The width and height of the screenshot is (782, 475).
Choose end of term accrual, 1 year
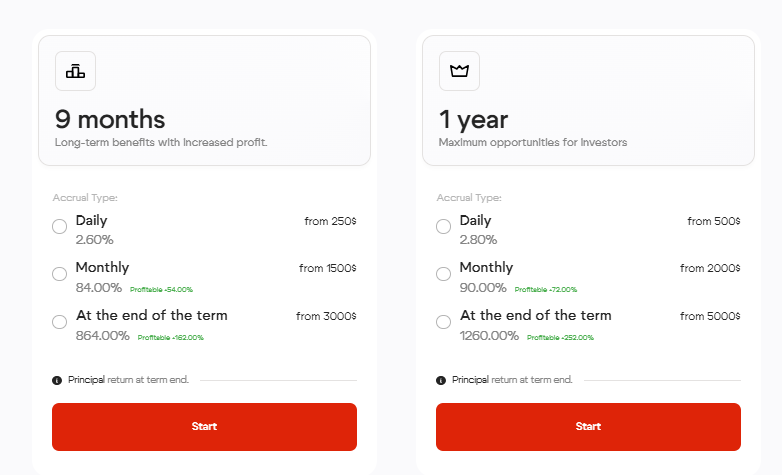tap(444, 322)
